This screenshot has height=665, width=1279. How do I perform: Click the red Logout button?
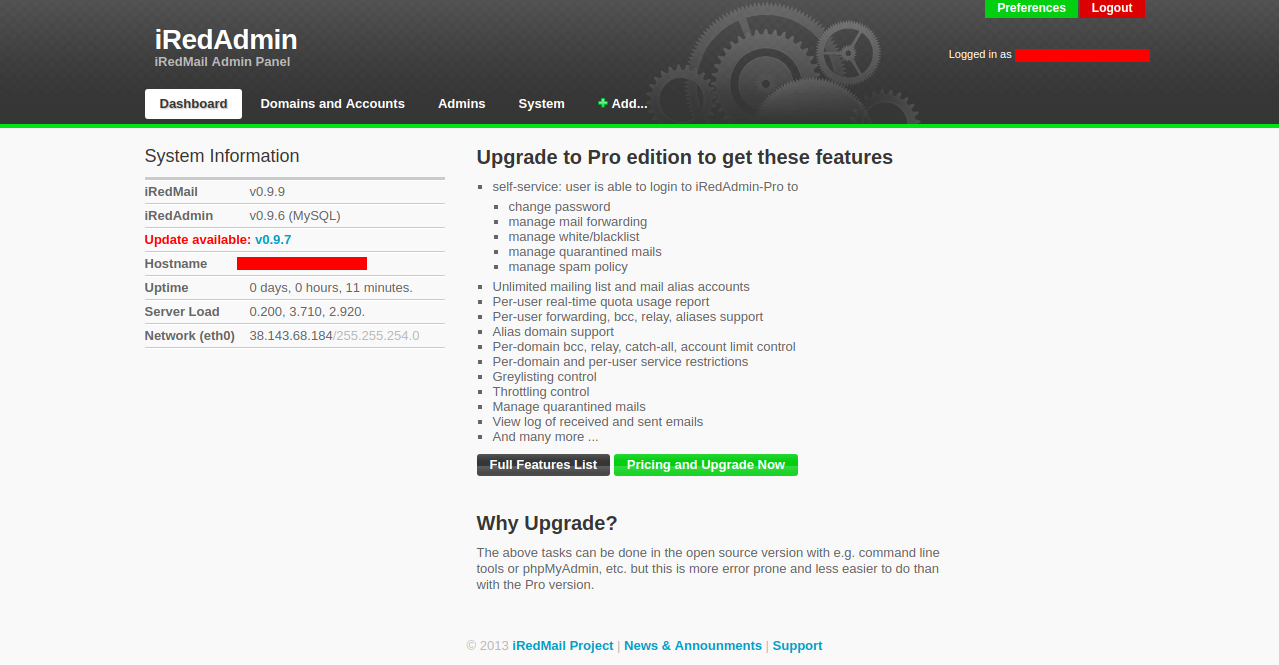1112,8
